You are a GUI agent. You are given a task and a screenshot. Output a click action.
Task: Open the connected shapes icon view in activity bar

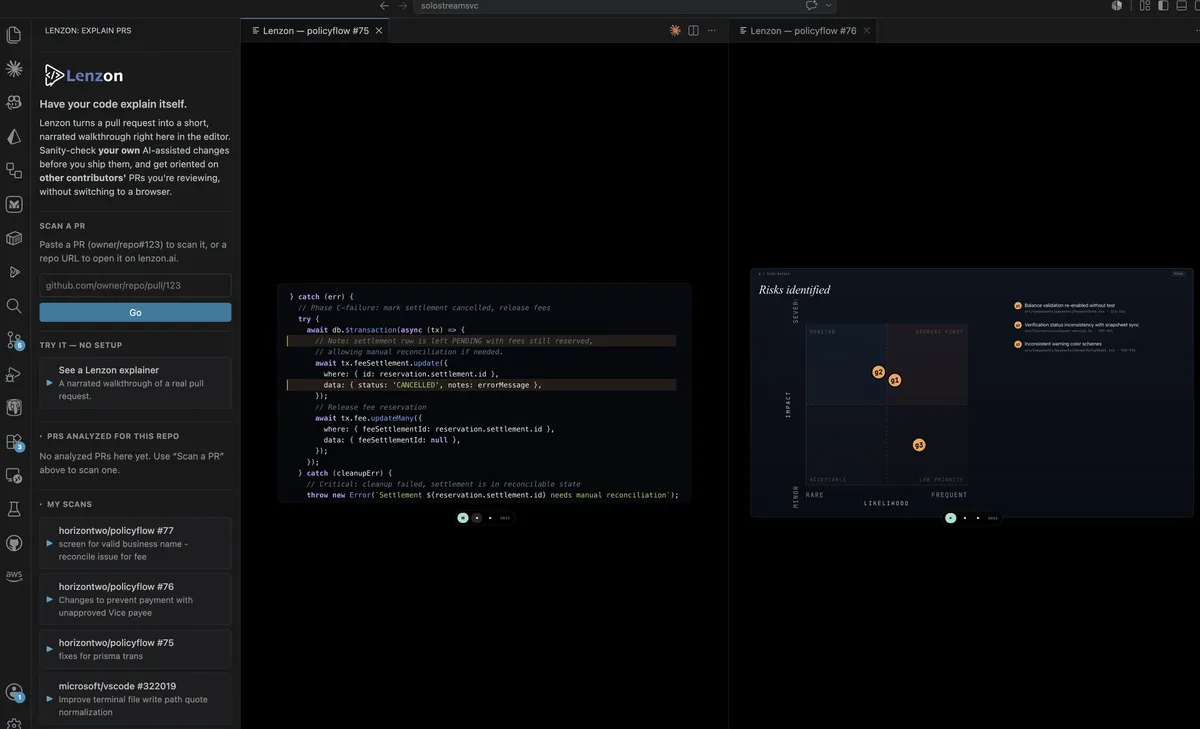point(14,170)
